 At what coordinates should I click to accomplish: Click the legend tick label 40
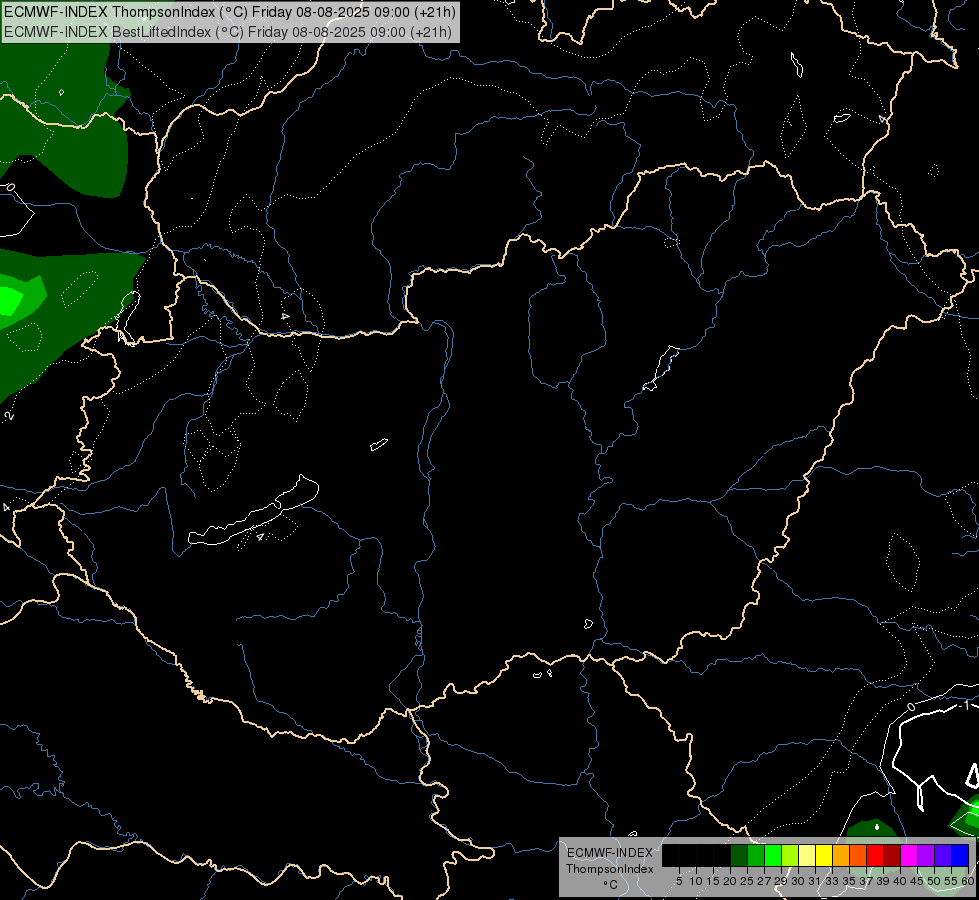pos(900,881)
